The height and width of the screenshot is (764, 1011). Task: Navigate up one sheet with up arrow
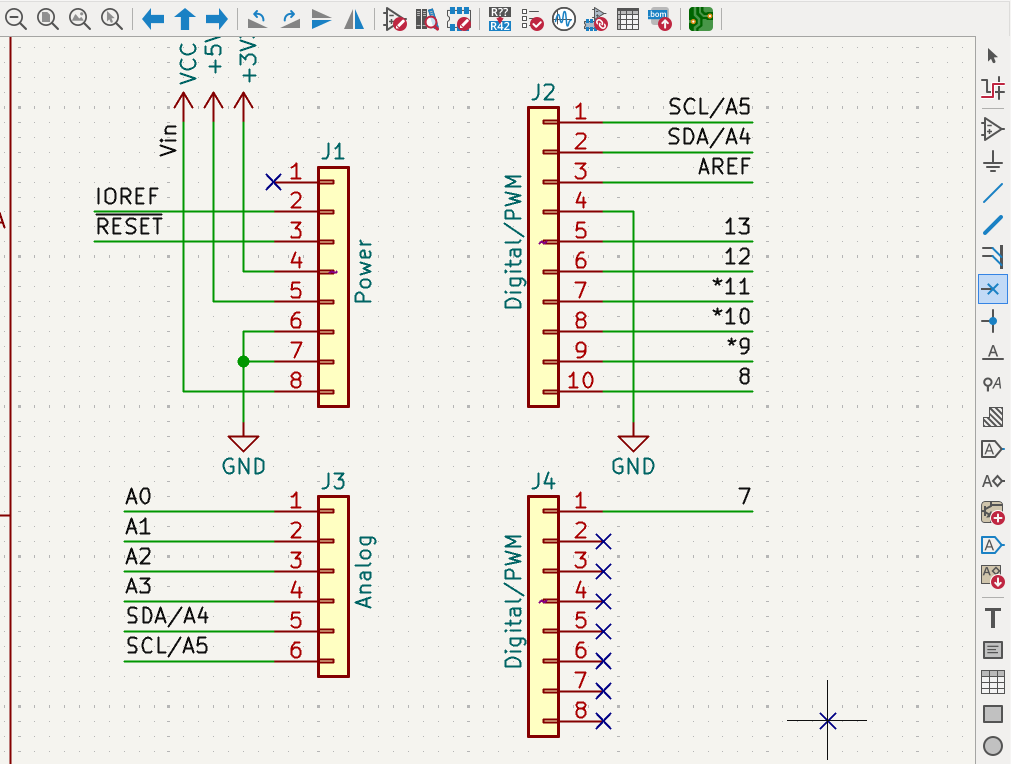coord(184,18)
